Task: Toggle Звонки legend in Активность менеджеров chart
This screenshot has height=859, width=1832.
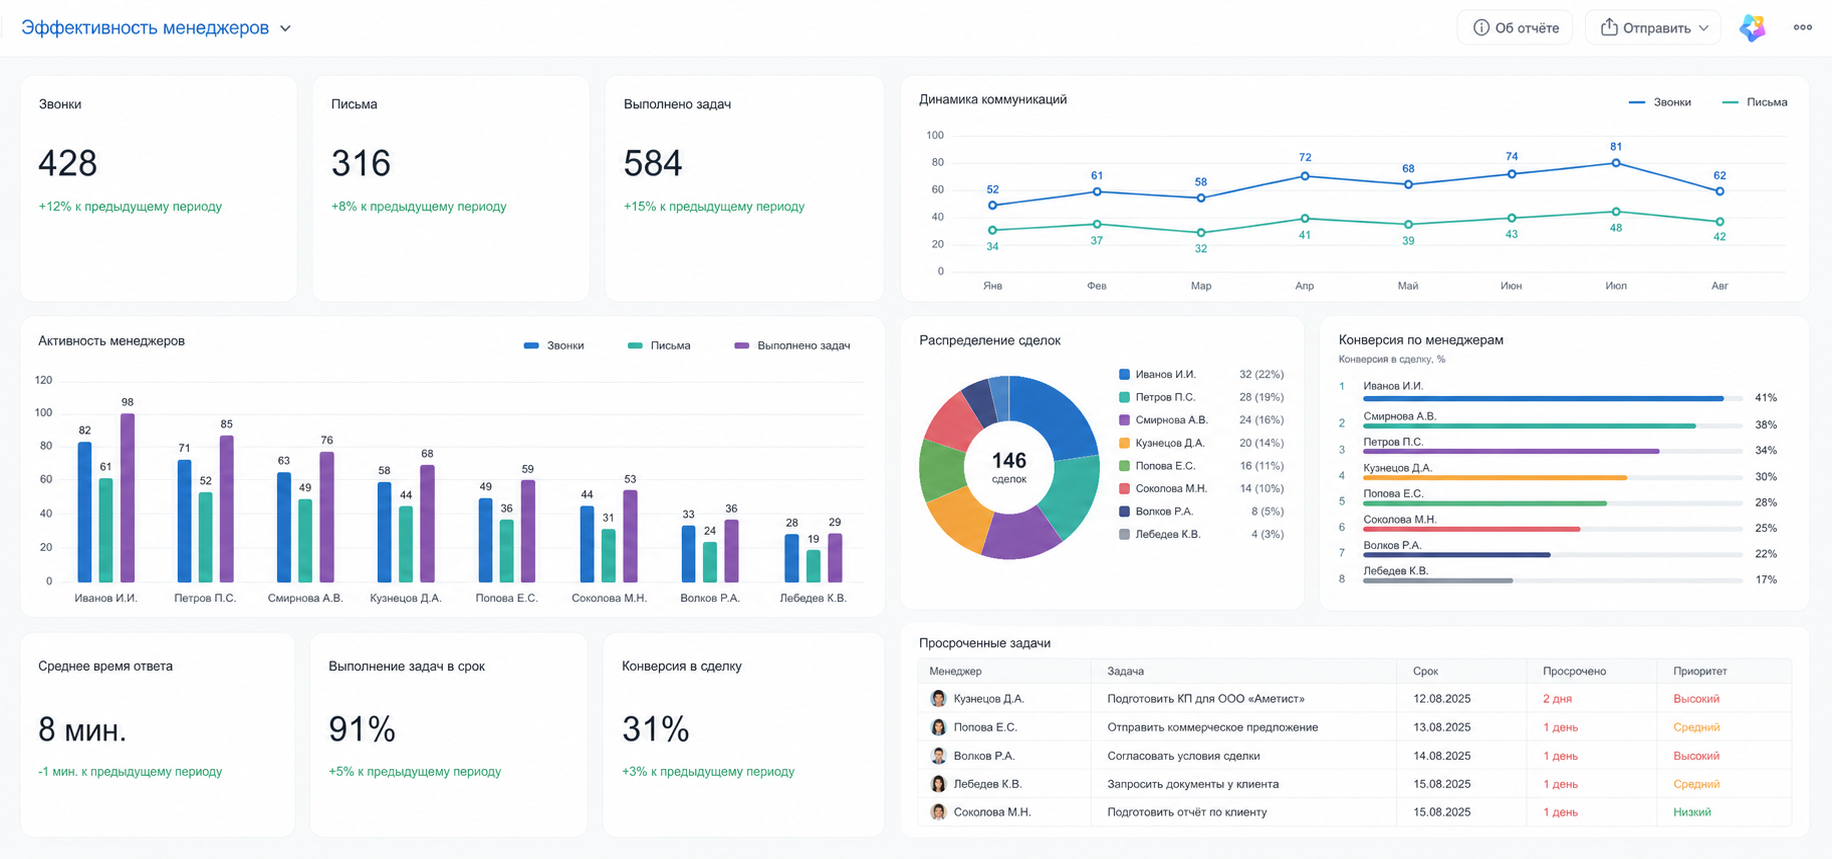Action: 554,345
